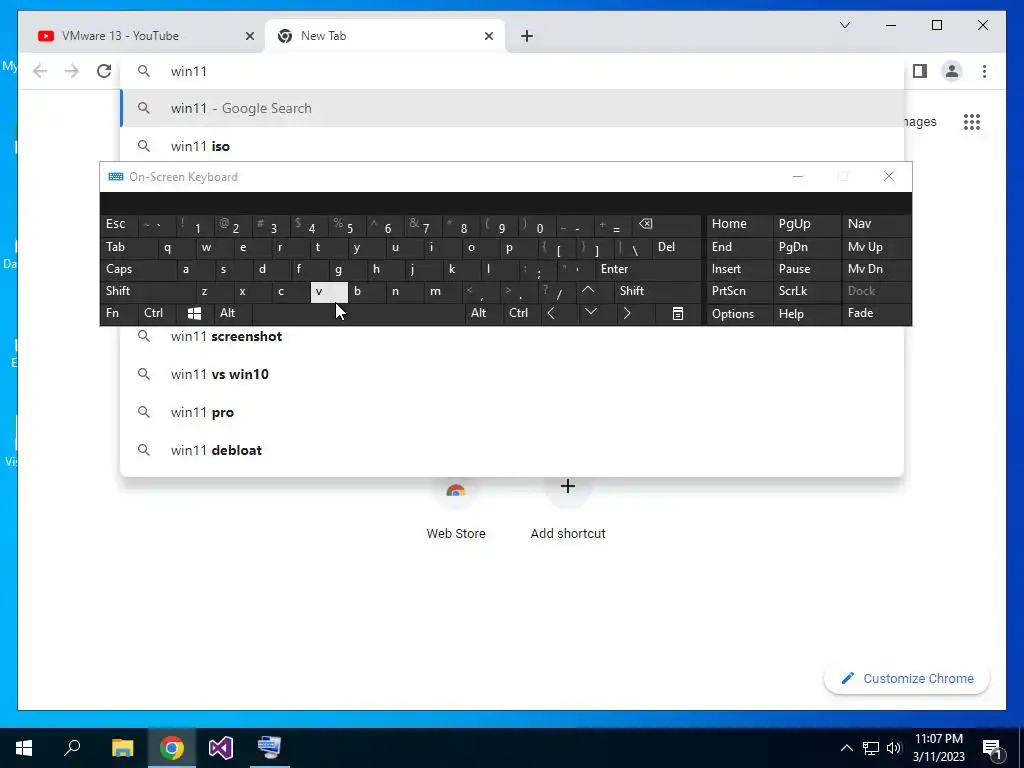This screenshot has width=1024, height=768.
Task: Open Options on the On-Screen Keyboard
Action: [739, 313]
